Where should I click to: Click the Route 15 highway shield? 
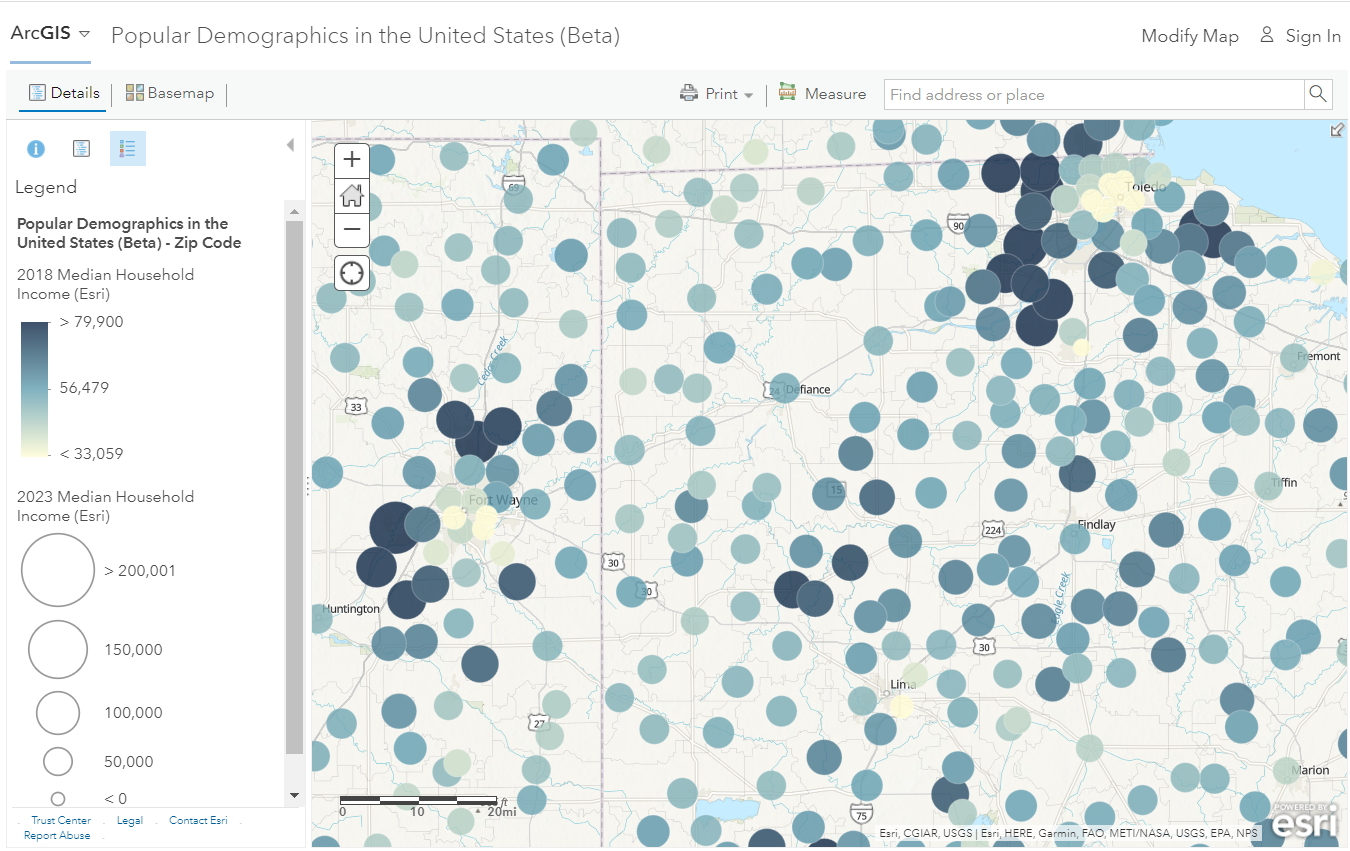[837, 490]
